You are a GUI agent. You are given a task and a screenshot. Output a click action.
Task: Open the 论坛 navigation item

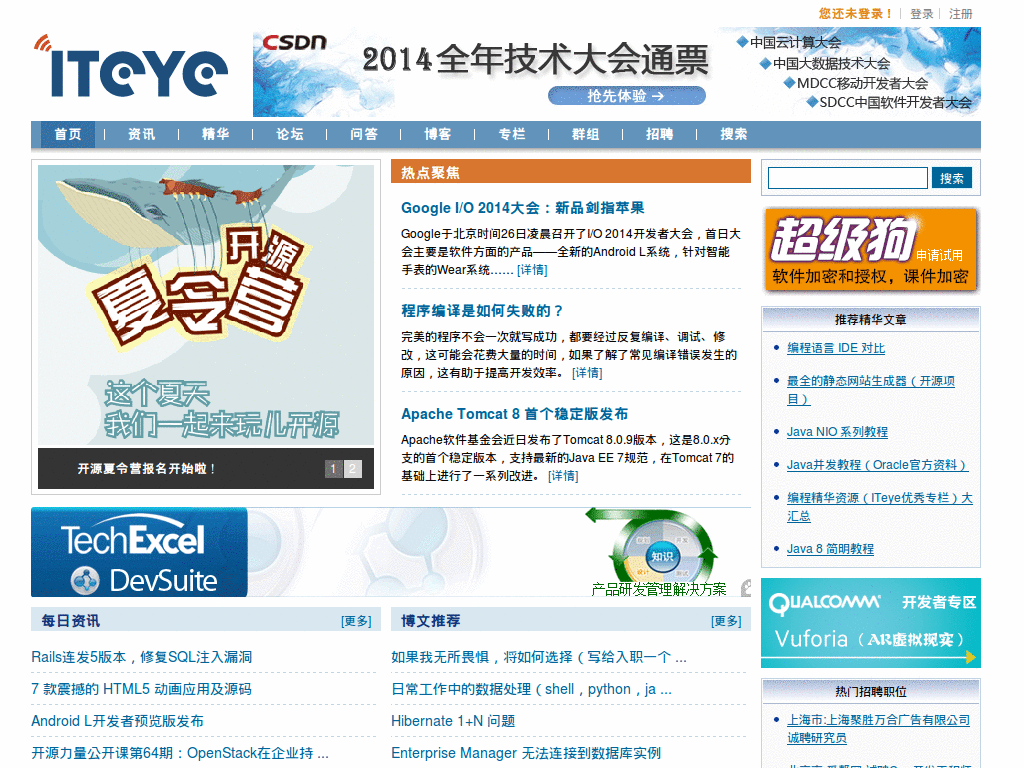pos(289,134)
